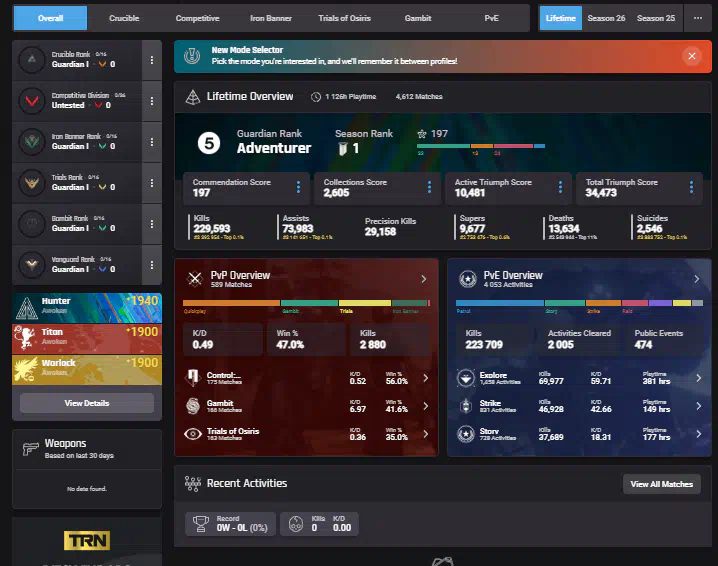
Task: Open the Crucible mode tab
Action: tap(124, 18)
